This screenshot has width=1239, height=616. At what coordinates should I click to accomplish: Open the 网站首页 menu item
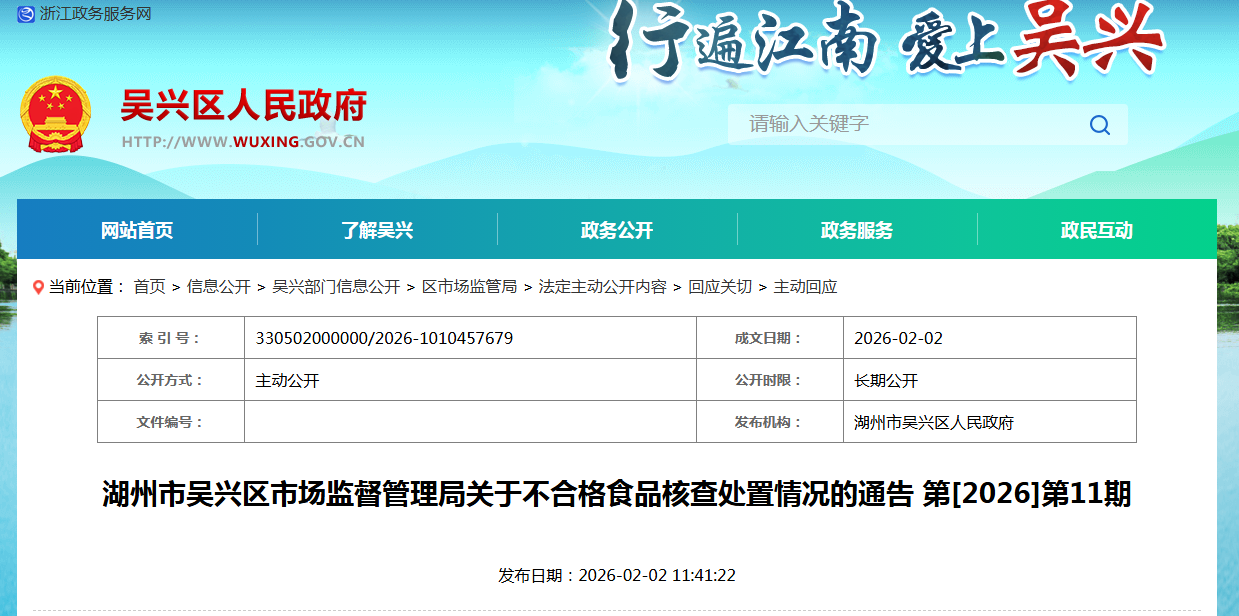(137, 230)
